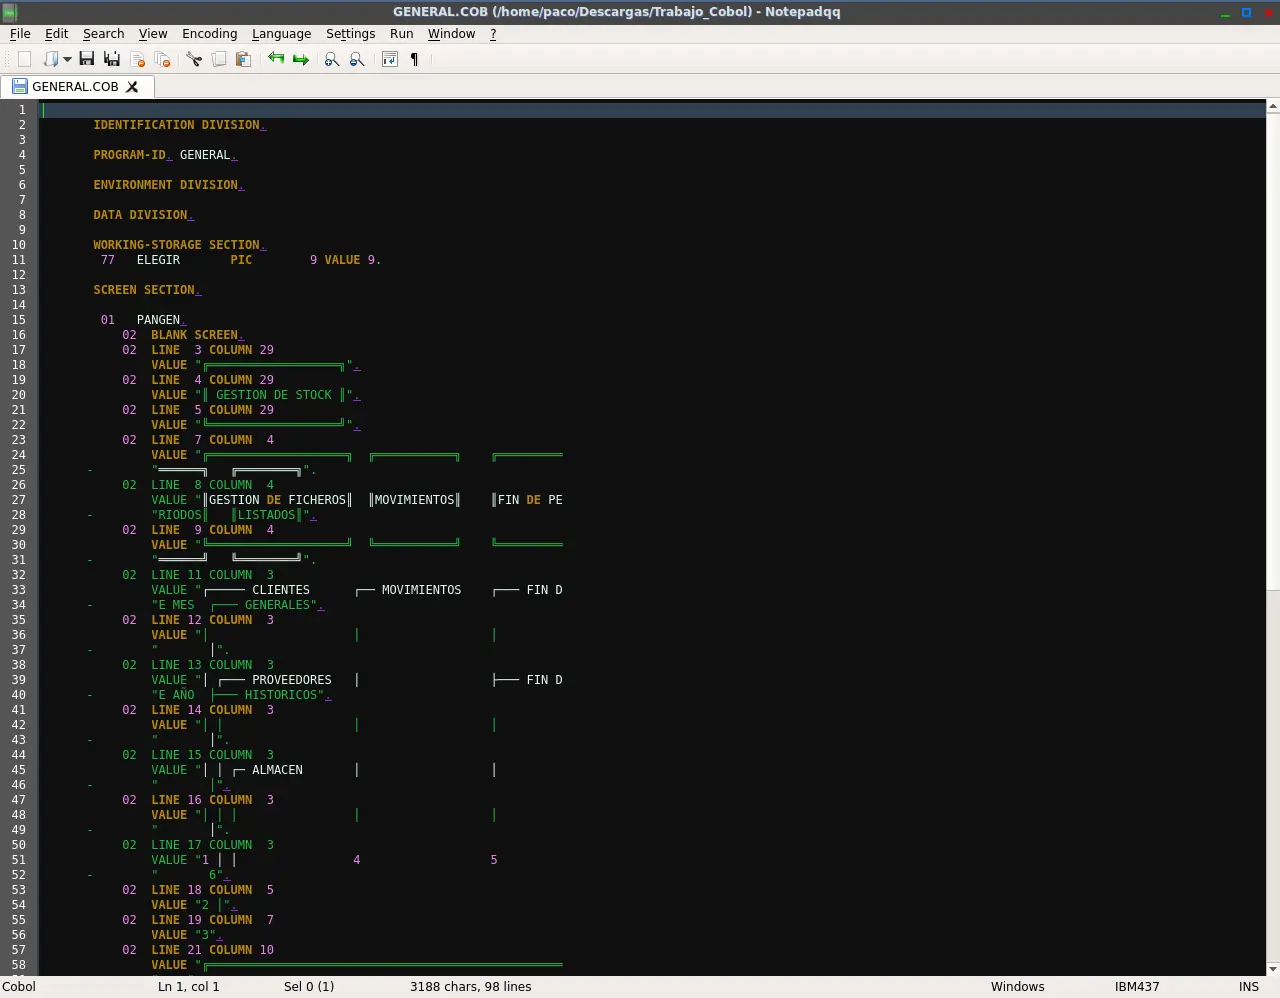Click BLANK SCREEN in line 16

[x=194, y=335]
